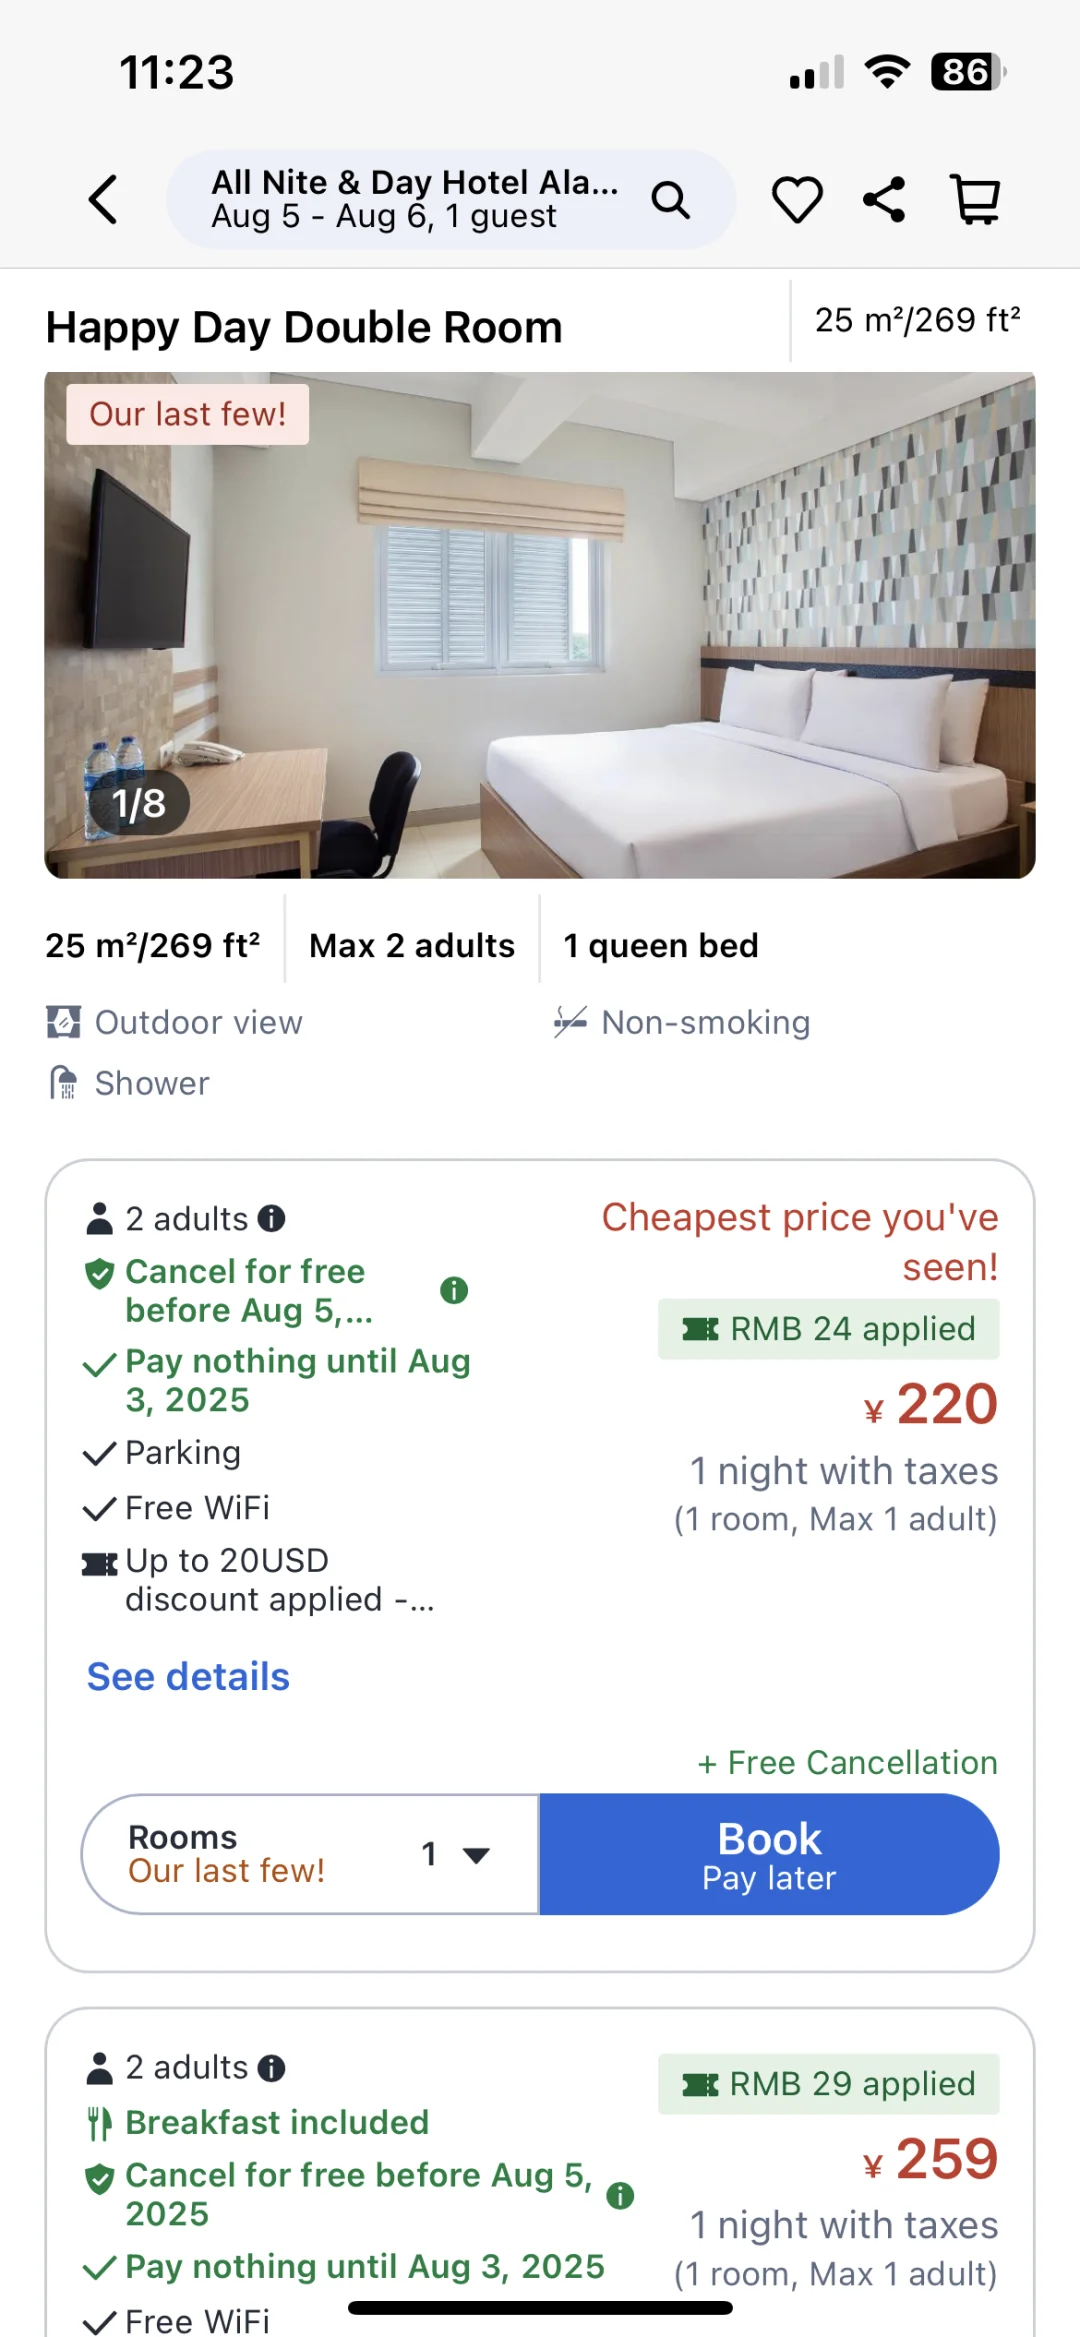This screenshot has width=1080, height=2337.
Task: Tap the Happy Day Double Room photo
Action: (540, 625)
